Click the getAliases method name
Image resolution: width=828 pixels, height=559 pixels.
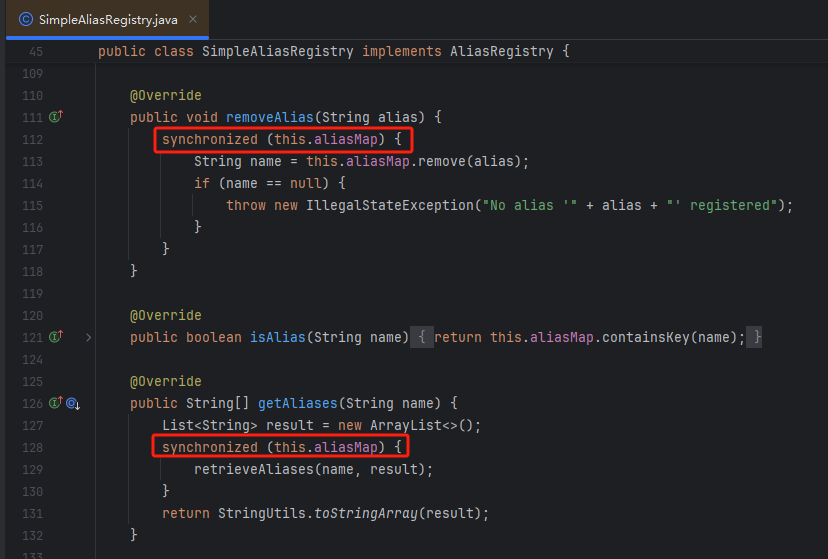(298, 403)
